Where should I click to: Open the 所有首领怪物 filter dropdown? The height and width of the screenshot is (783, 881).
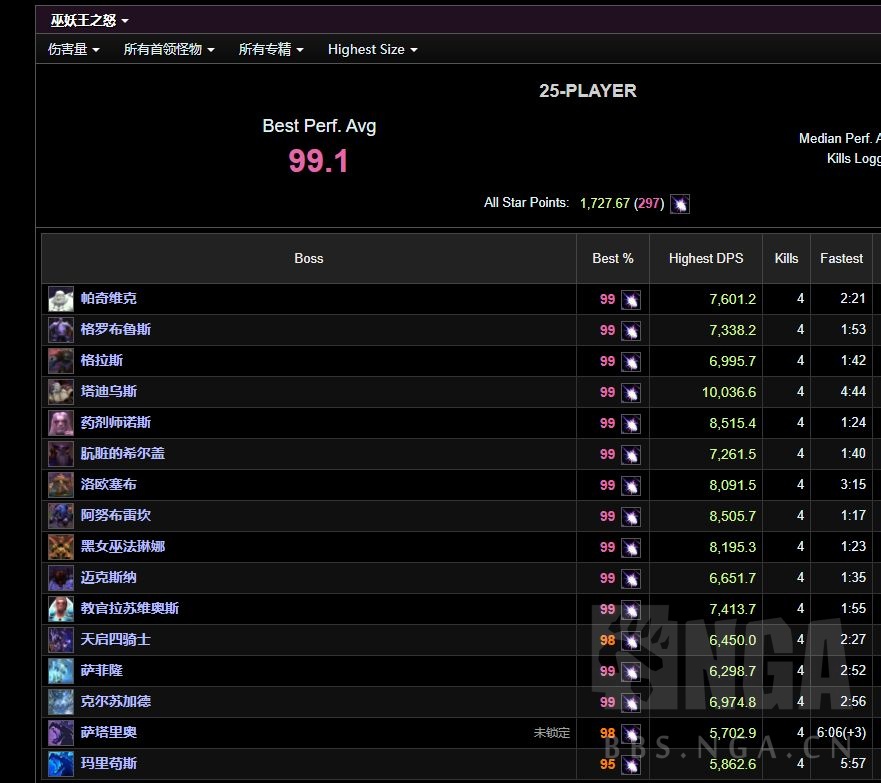pos(168,49)
